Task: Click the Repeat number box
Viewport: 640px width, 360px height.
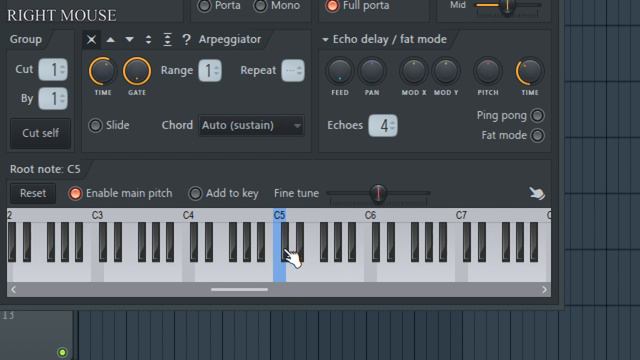Action: point(293,71)
